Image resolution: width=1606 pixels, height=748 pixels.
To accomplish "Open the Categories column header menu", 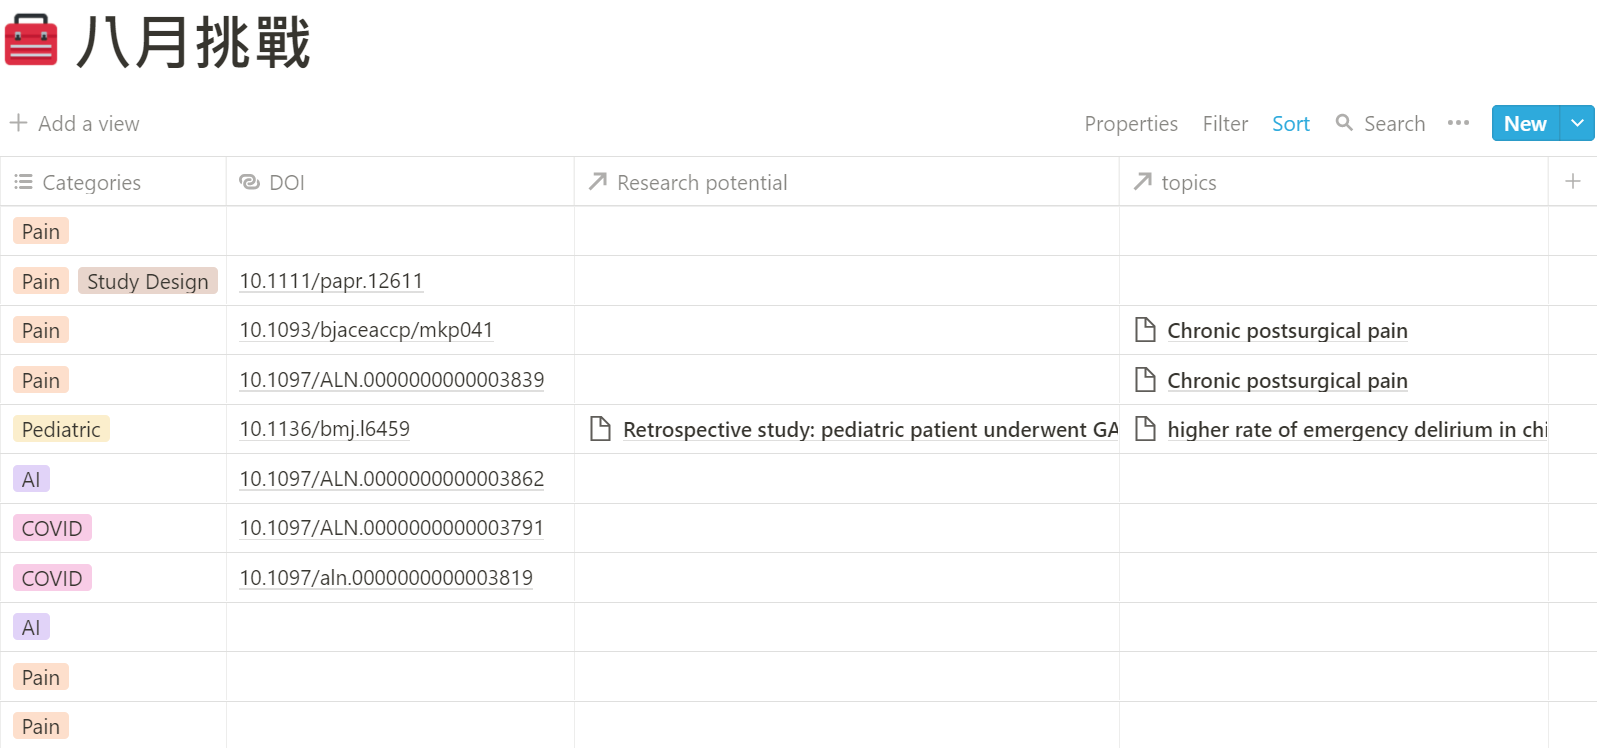I will pos(91,182).
